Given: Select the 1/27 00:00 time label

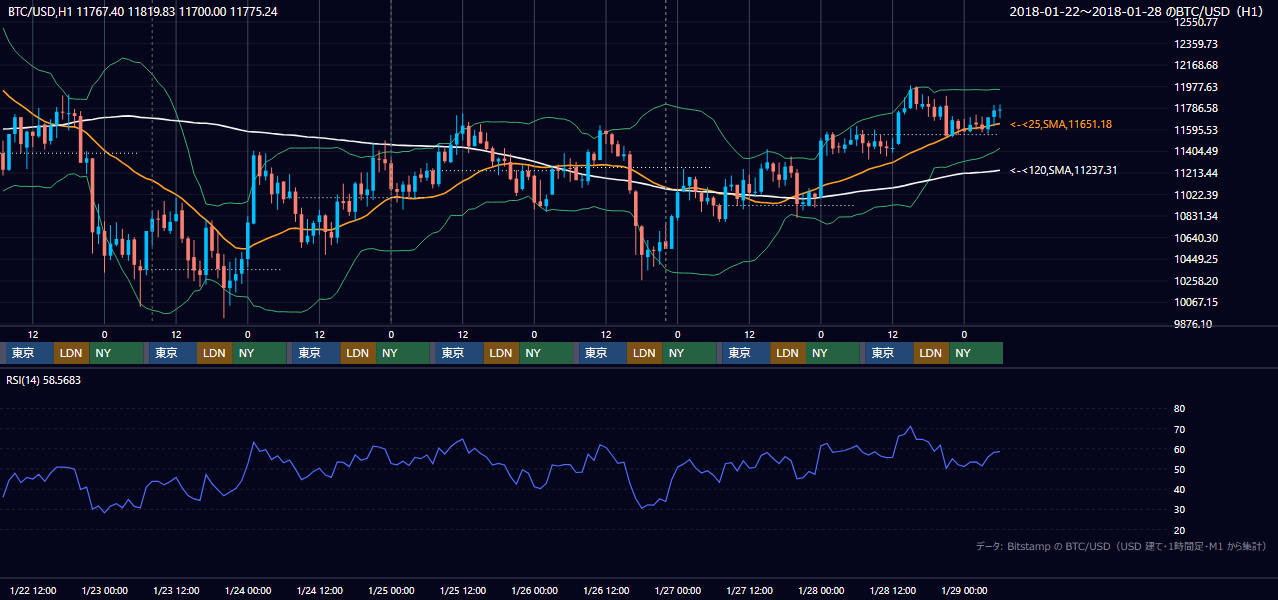Looking at the screenshot, I should (677, 590).
